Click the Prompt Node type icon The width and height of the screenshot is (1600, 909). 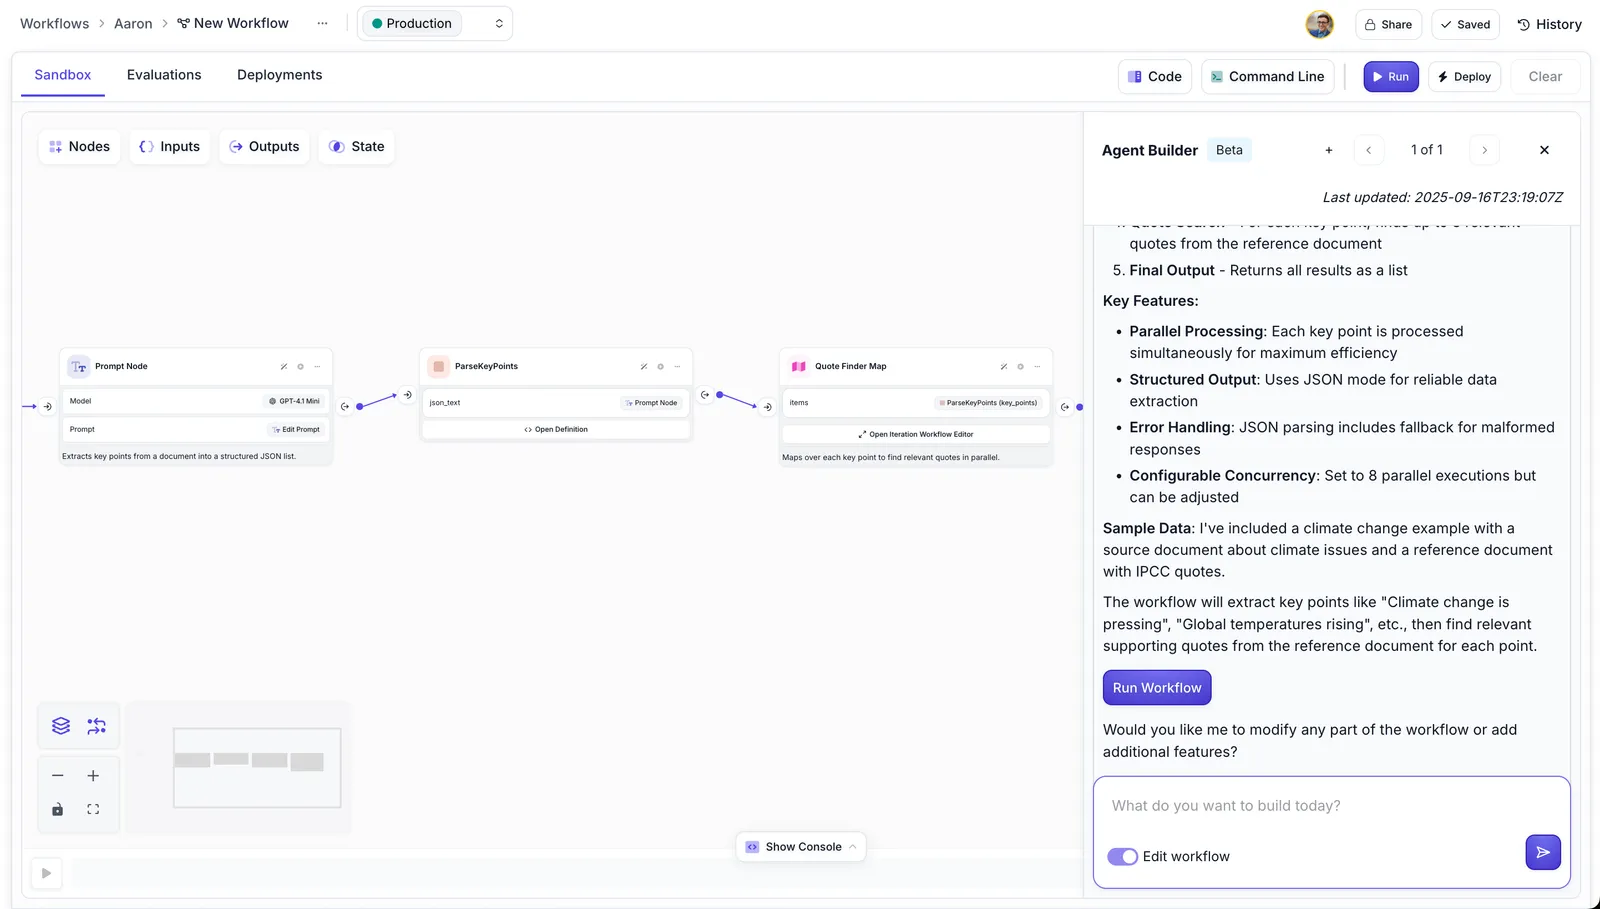click(x=79, y=367)
